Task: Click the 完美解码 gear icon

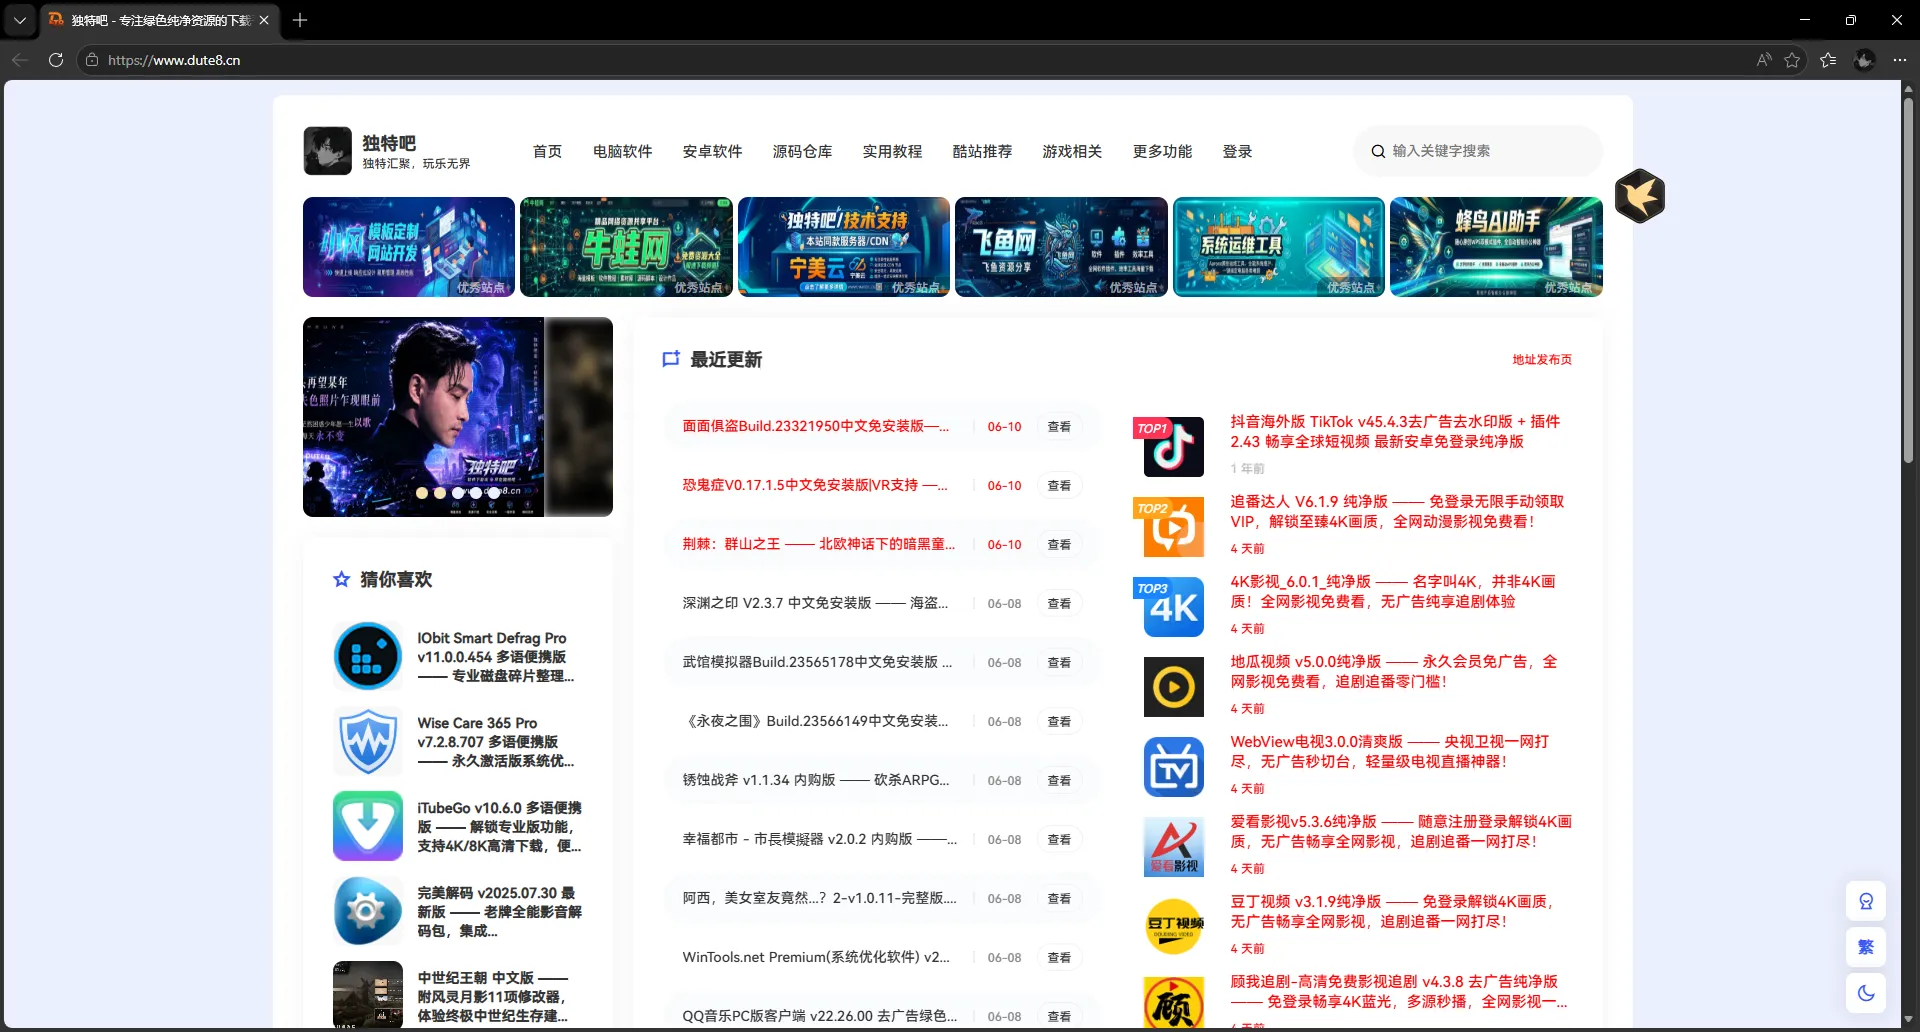Action: pyautogui.click(x=368, y=912)
